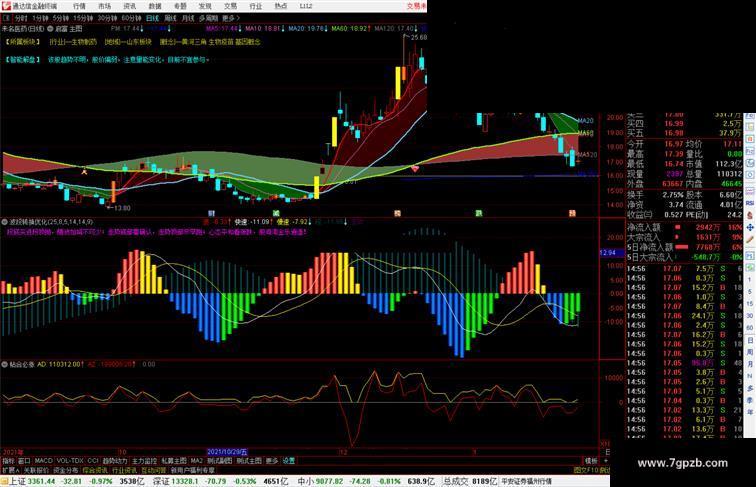756x487 pixels.
Task: Select the 15分钟 chart period
Action: [x=83, y=18]
